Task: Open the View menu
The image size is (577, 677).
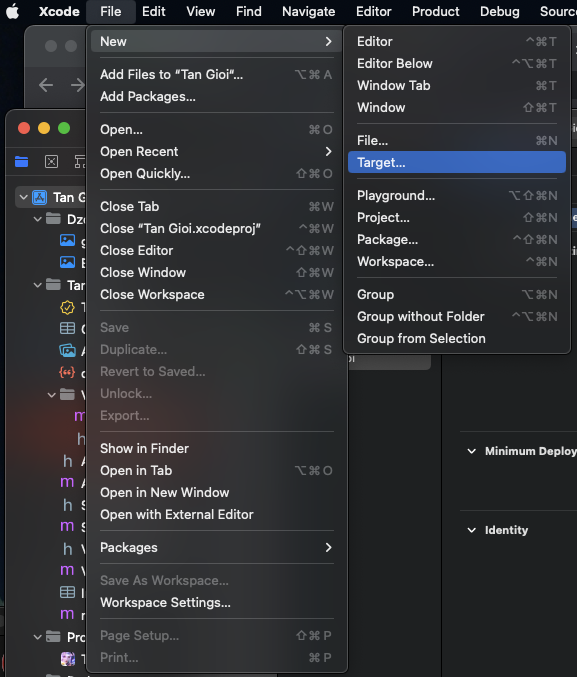Action: tap(200, 11)
